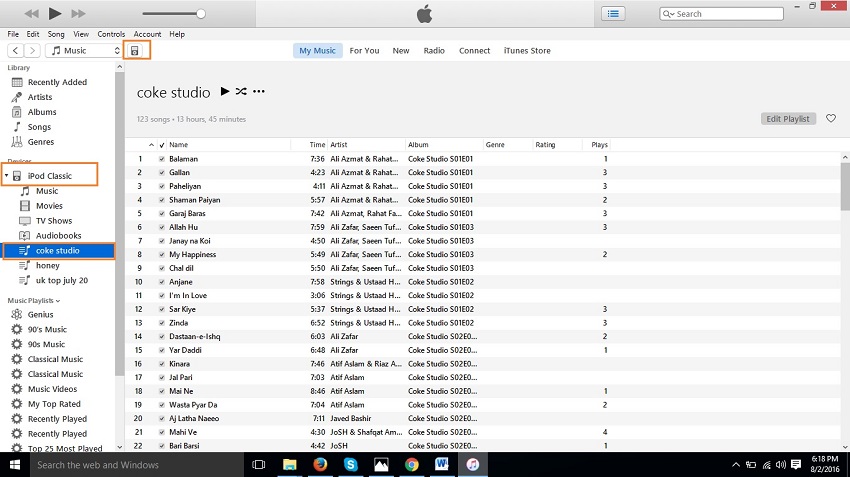Image resolution: width=850 pixels, height=477 pixels.
Task: Toggle checkbox for Zinda track
Action: tap(162, 323)
